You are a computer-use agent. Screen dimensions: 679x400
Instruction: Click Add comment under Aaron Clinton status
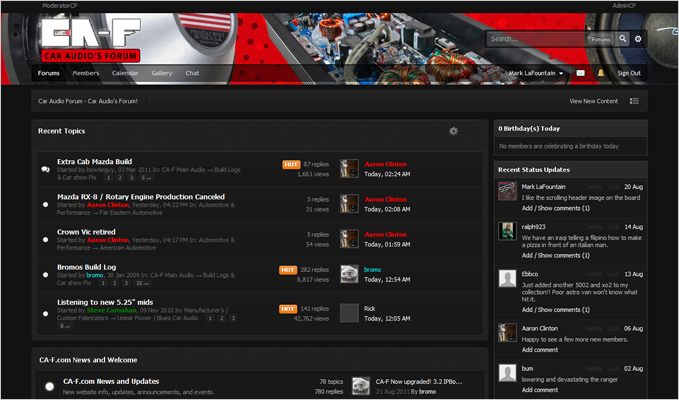(x=540, y=350)
